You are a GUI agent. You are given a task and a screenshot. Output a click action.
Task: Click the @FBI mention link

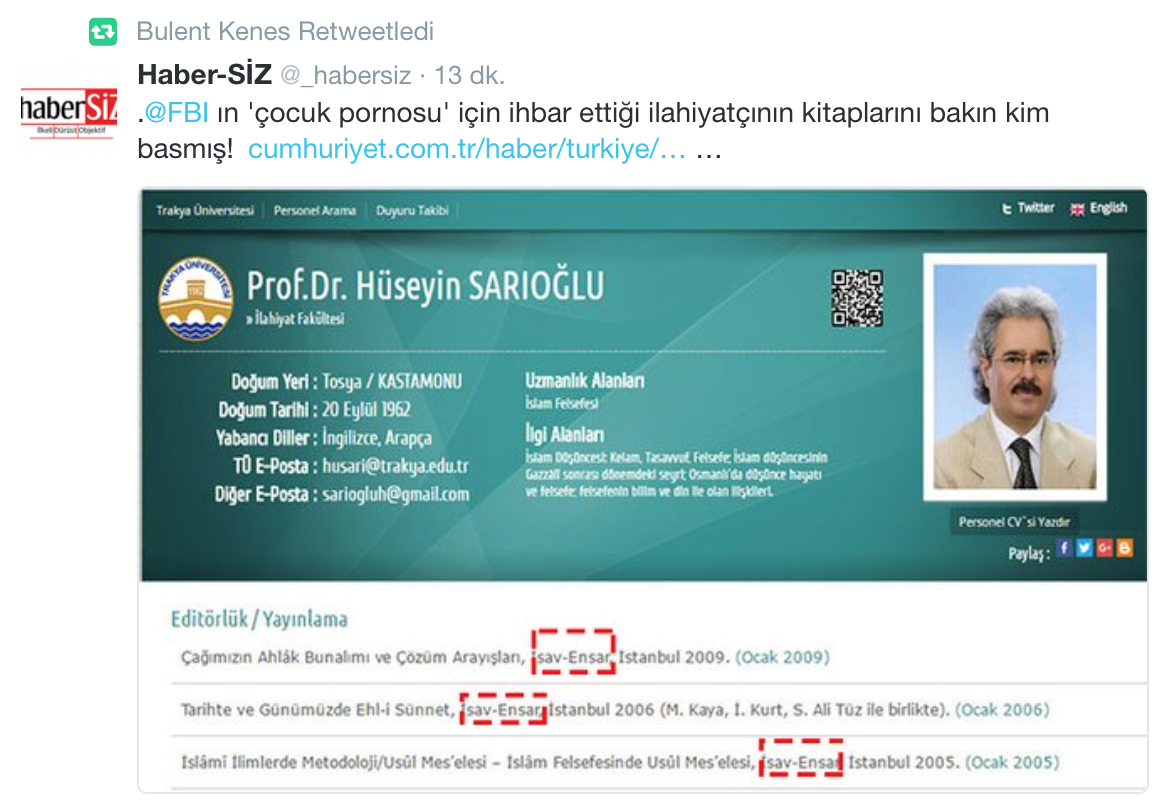click(176, 113)
